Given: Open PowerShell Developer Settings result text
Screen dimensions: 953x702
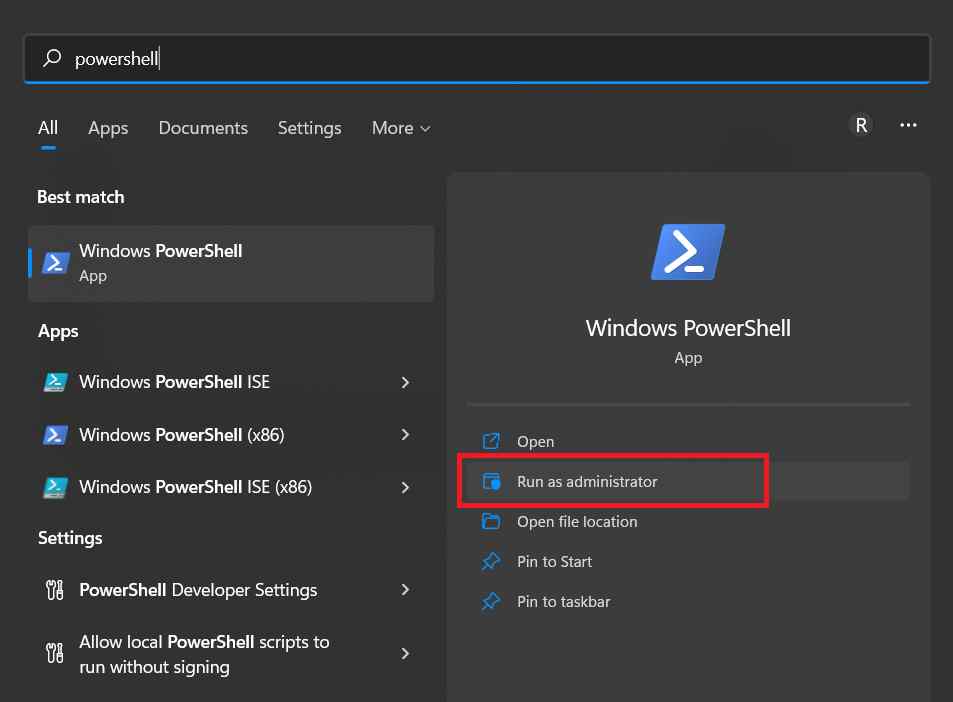Looking at the screenshot, I should tap(198, 590).
